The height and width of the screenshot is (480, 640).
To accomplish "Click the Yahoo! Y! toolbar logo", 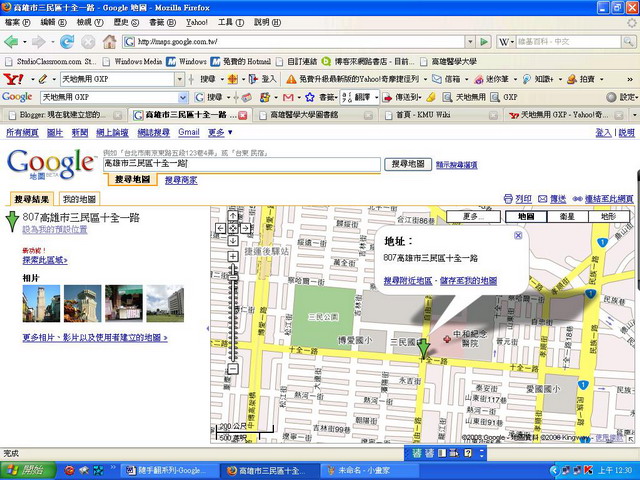I will click(x=13, y=79).
